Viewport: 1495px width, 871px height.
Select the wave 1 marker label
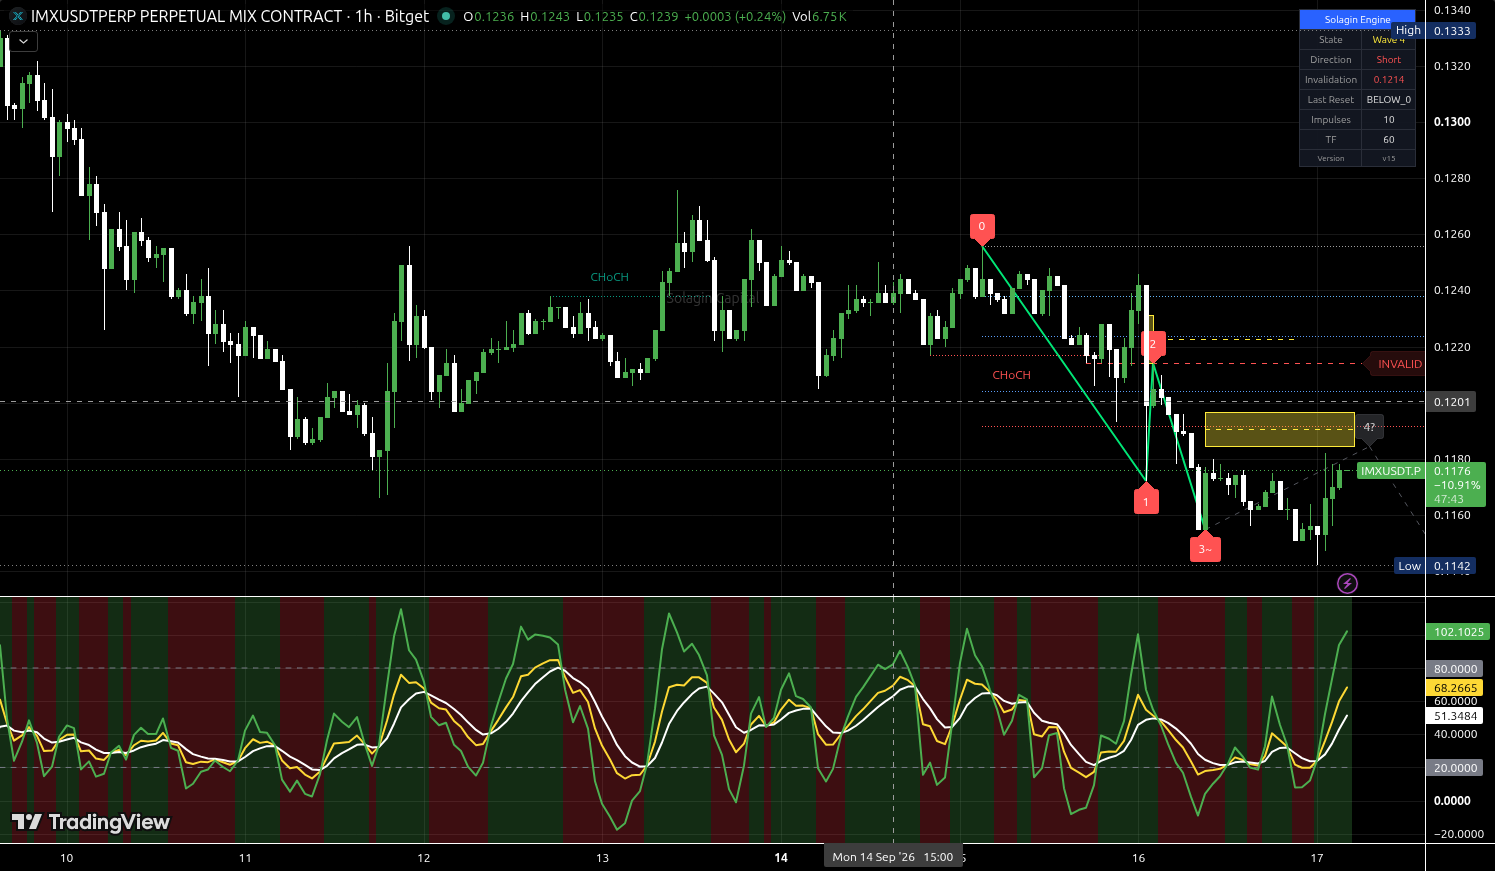point(1146,500)
